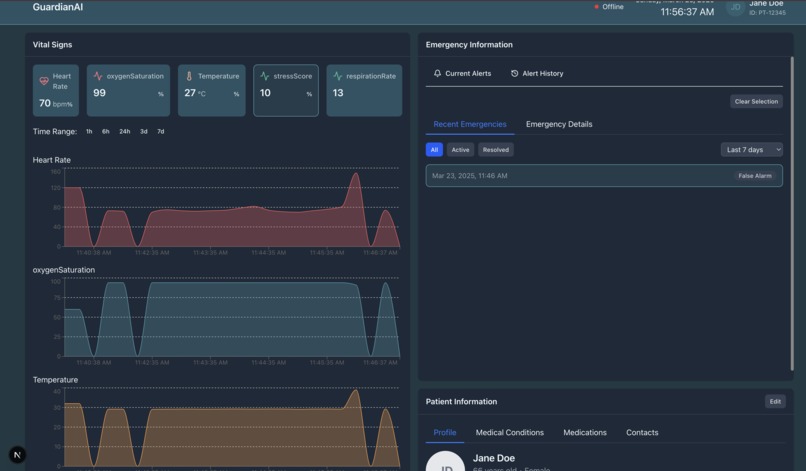Open the Recent Emergencies tab
The image size is (806, 471).
click(470, 124)
